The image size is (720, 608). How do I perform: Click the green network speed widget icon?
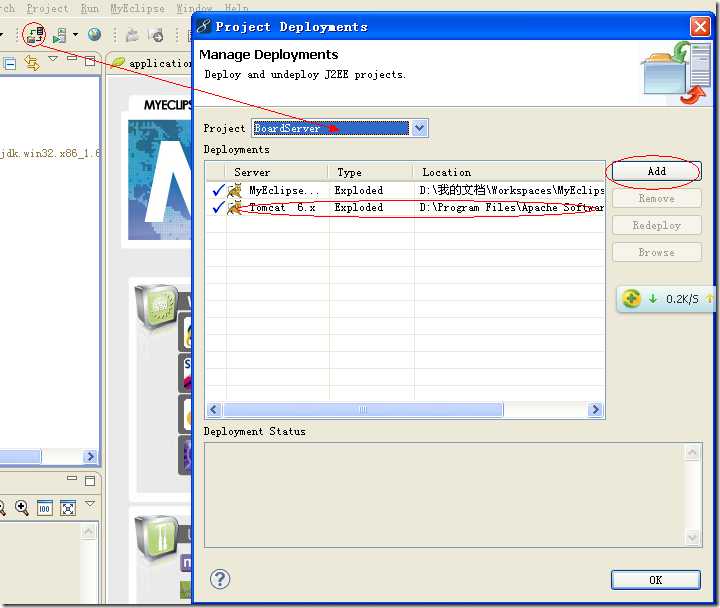(632, 299)
